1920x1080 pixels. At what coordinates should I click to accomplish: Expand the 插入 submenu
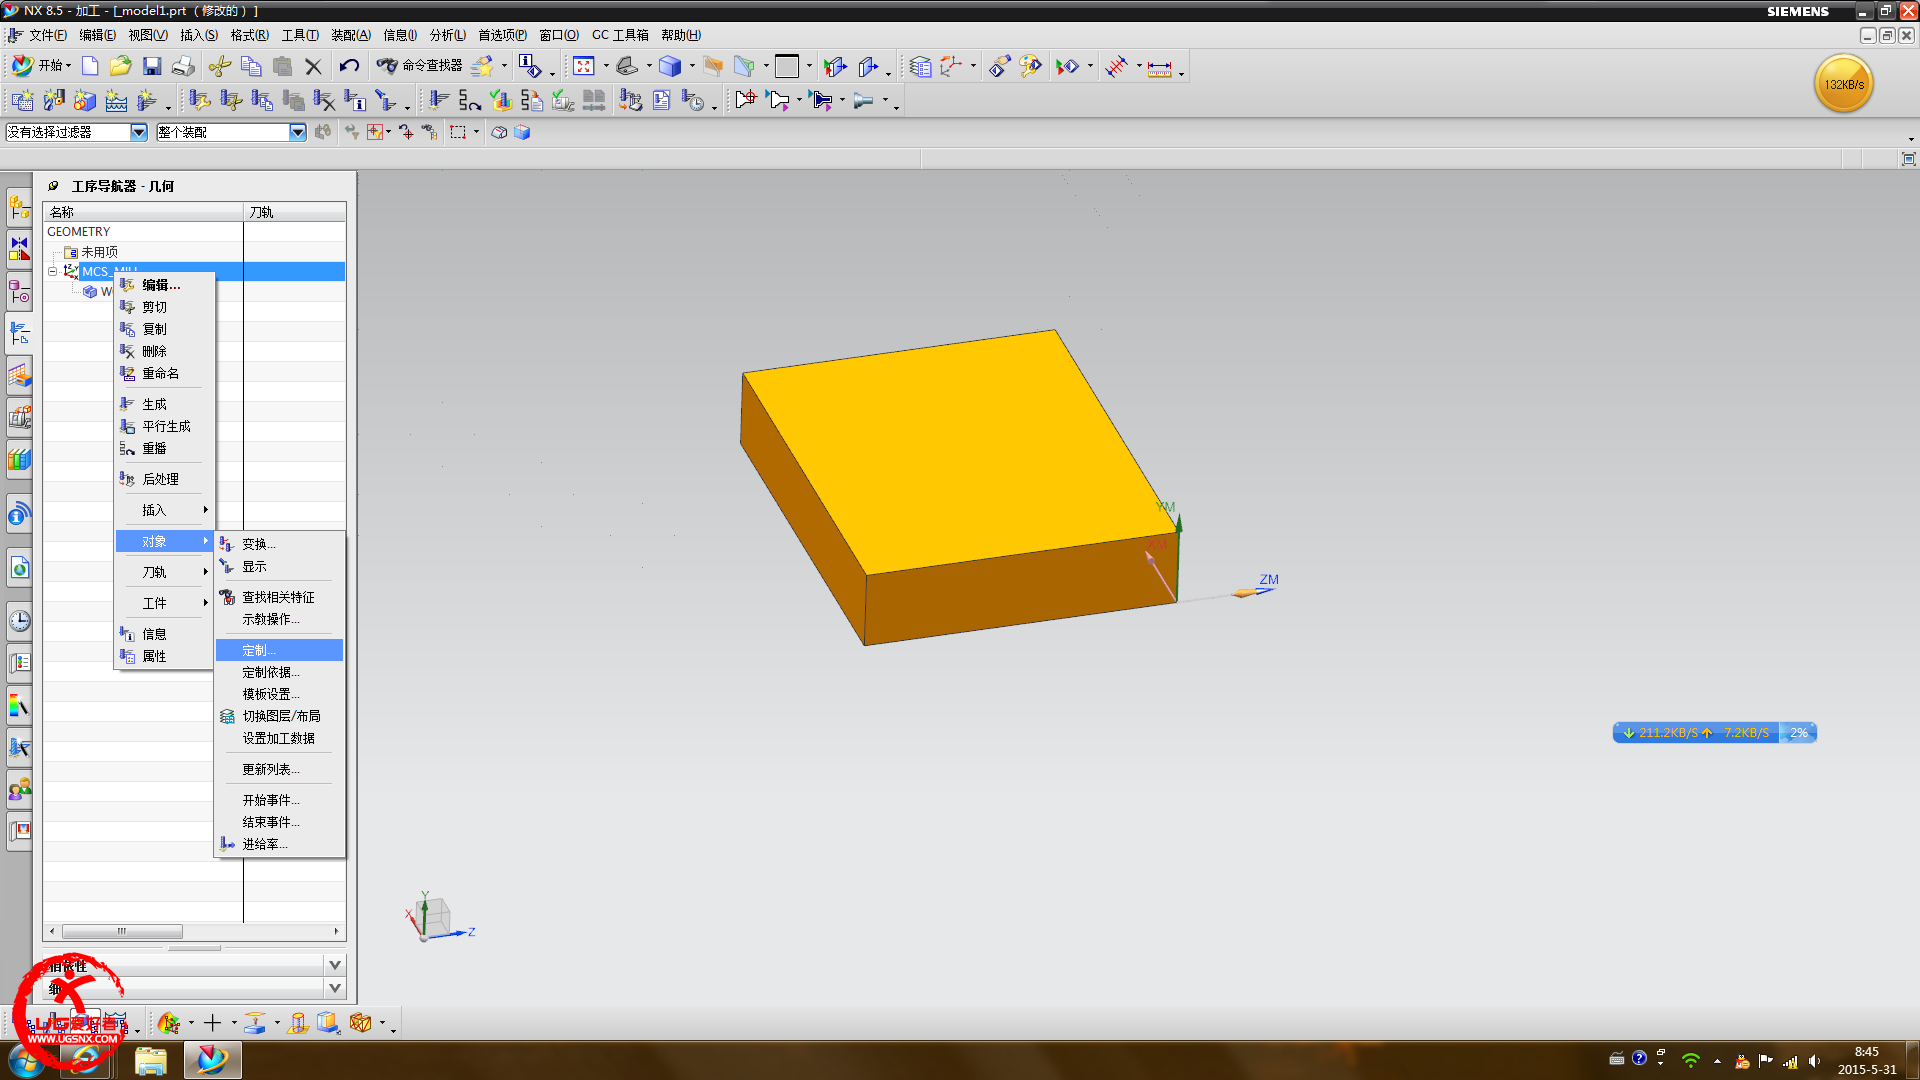pos(164,510)
